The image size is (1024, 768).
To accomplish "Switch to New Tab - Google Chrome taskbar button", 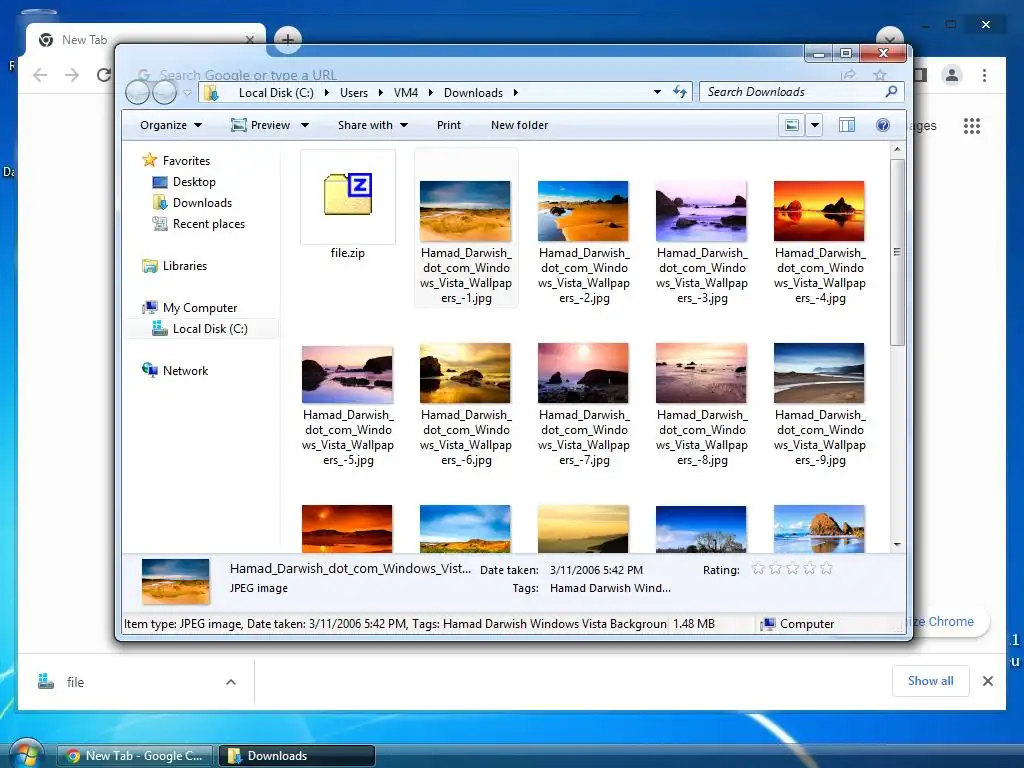I will [x=135, y=756].
